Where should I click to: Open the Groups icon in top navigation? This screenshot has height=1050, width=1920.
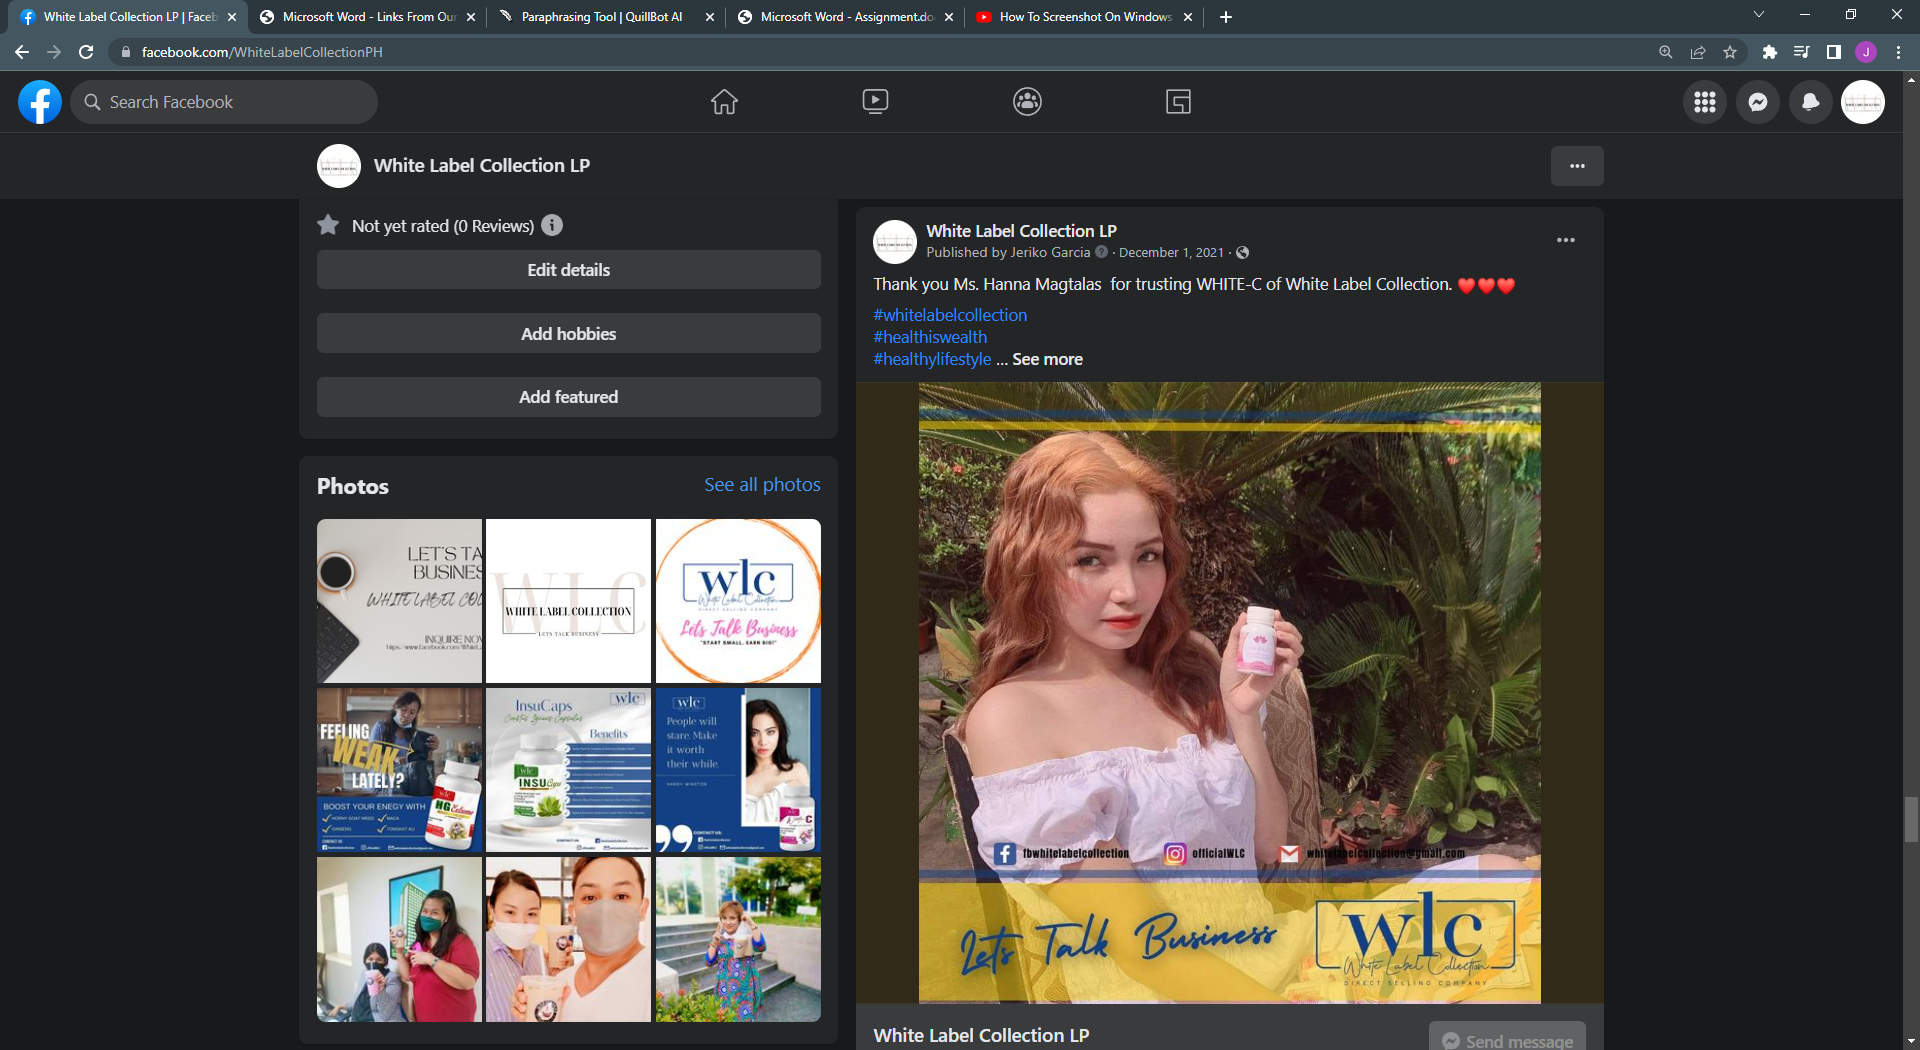(x=1027, y=102)
